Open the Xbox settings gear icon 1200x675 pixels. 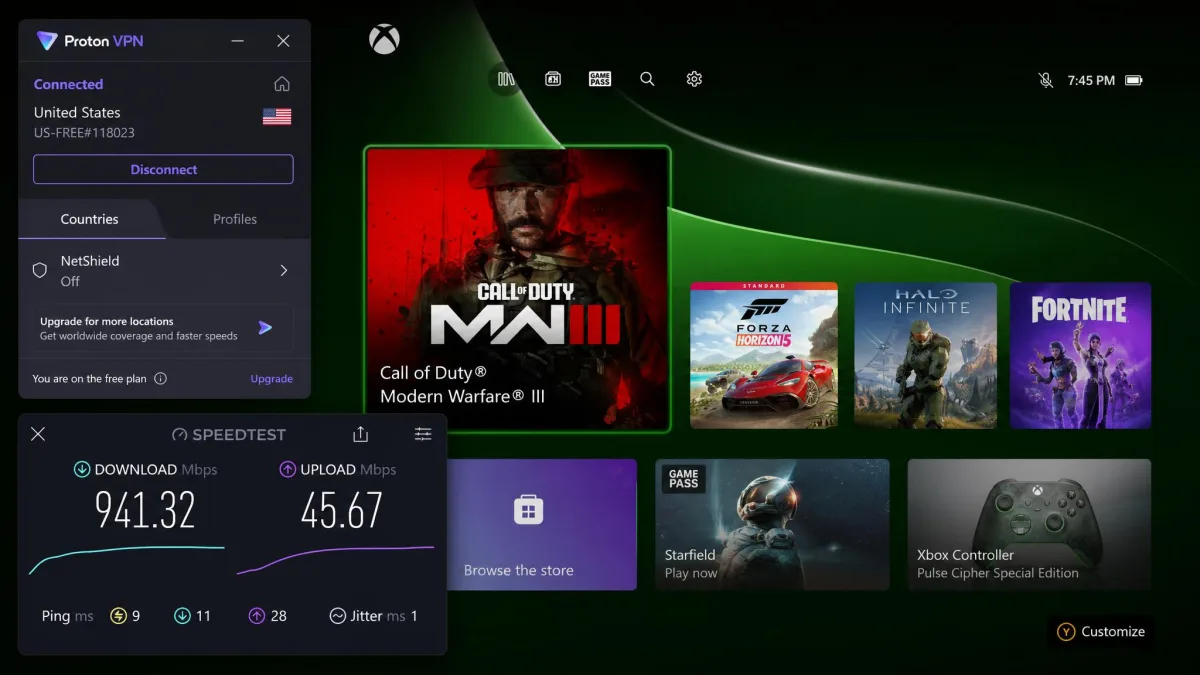click(694, 79)
